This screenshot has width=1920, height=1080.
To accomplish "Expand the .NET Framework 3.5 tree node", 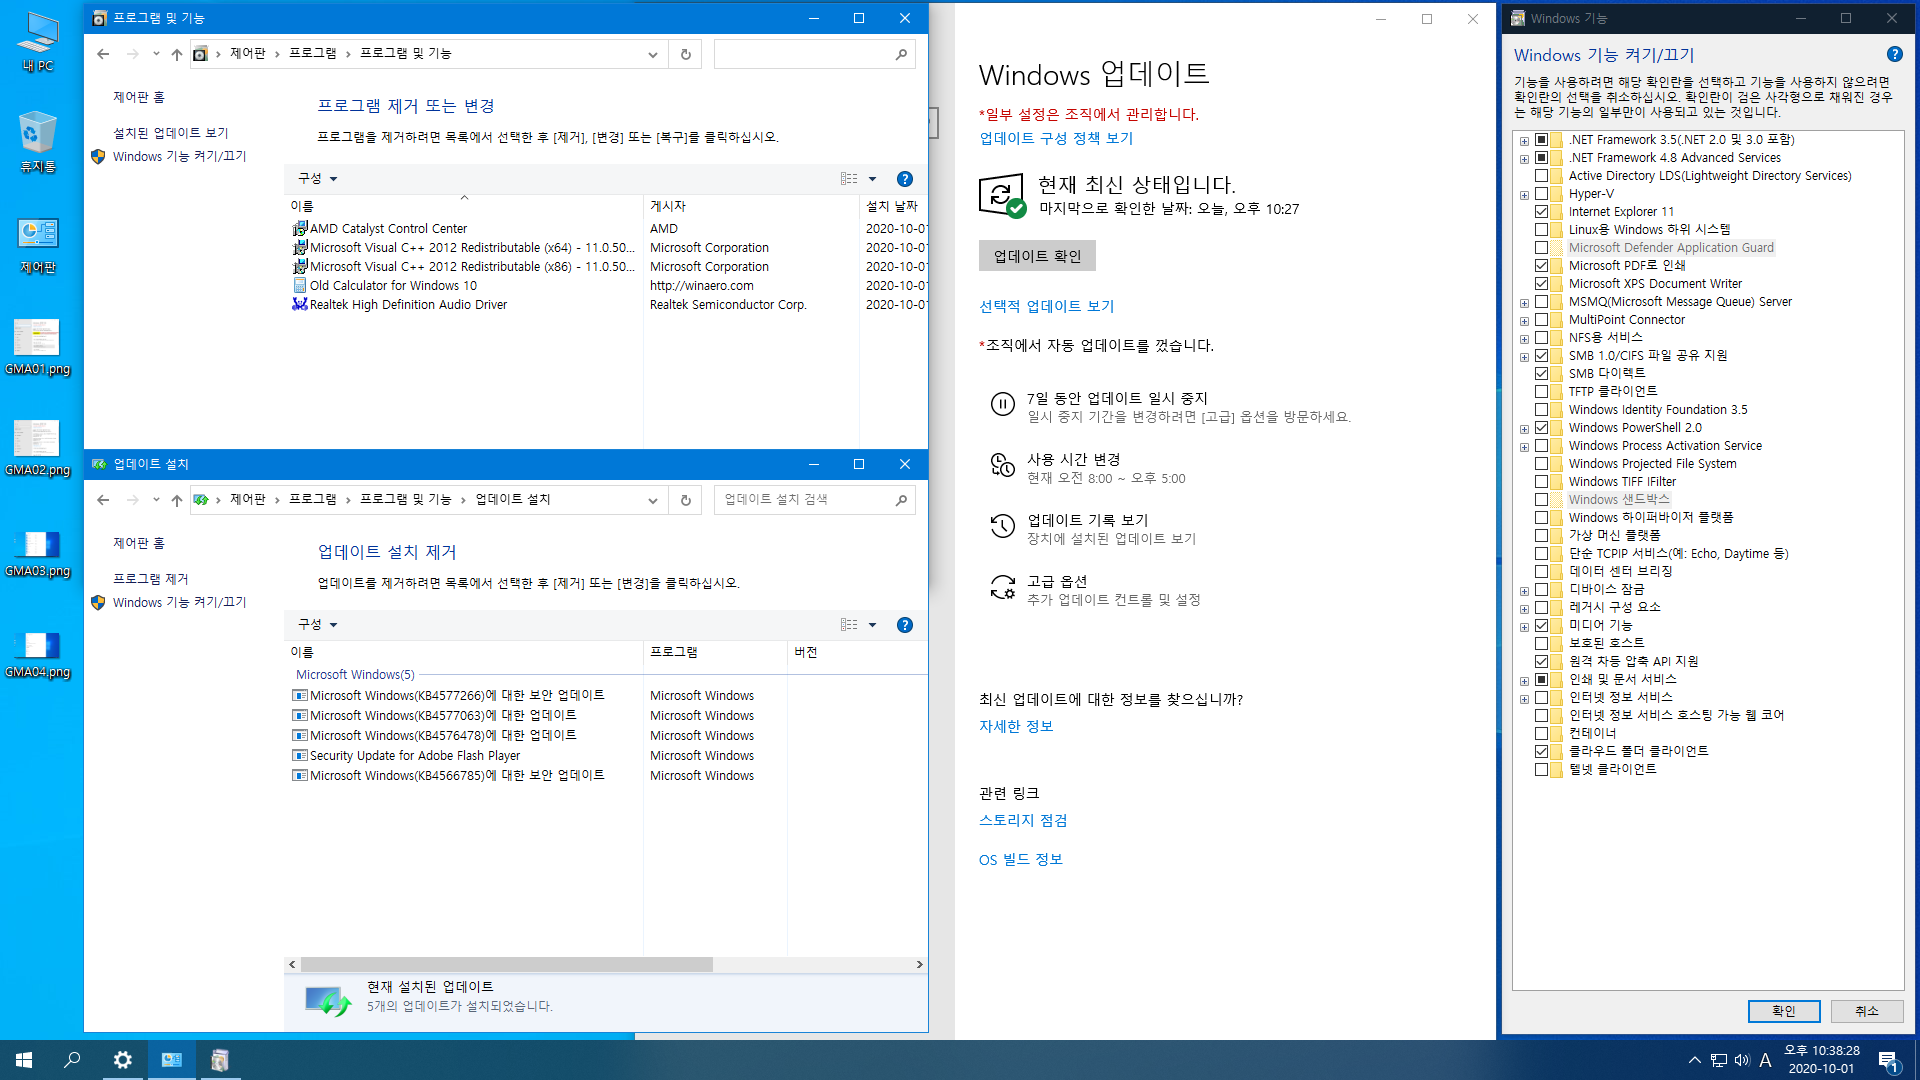I will [1524, 141].
